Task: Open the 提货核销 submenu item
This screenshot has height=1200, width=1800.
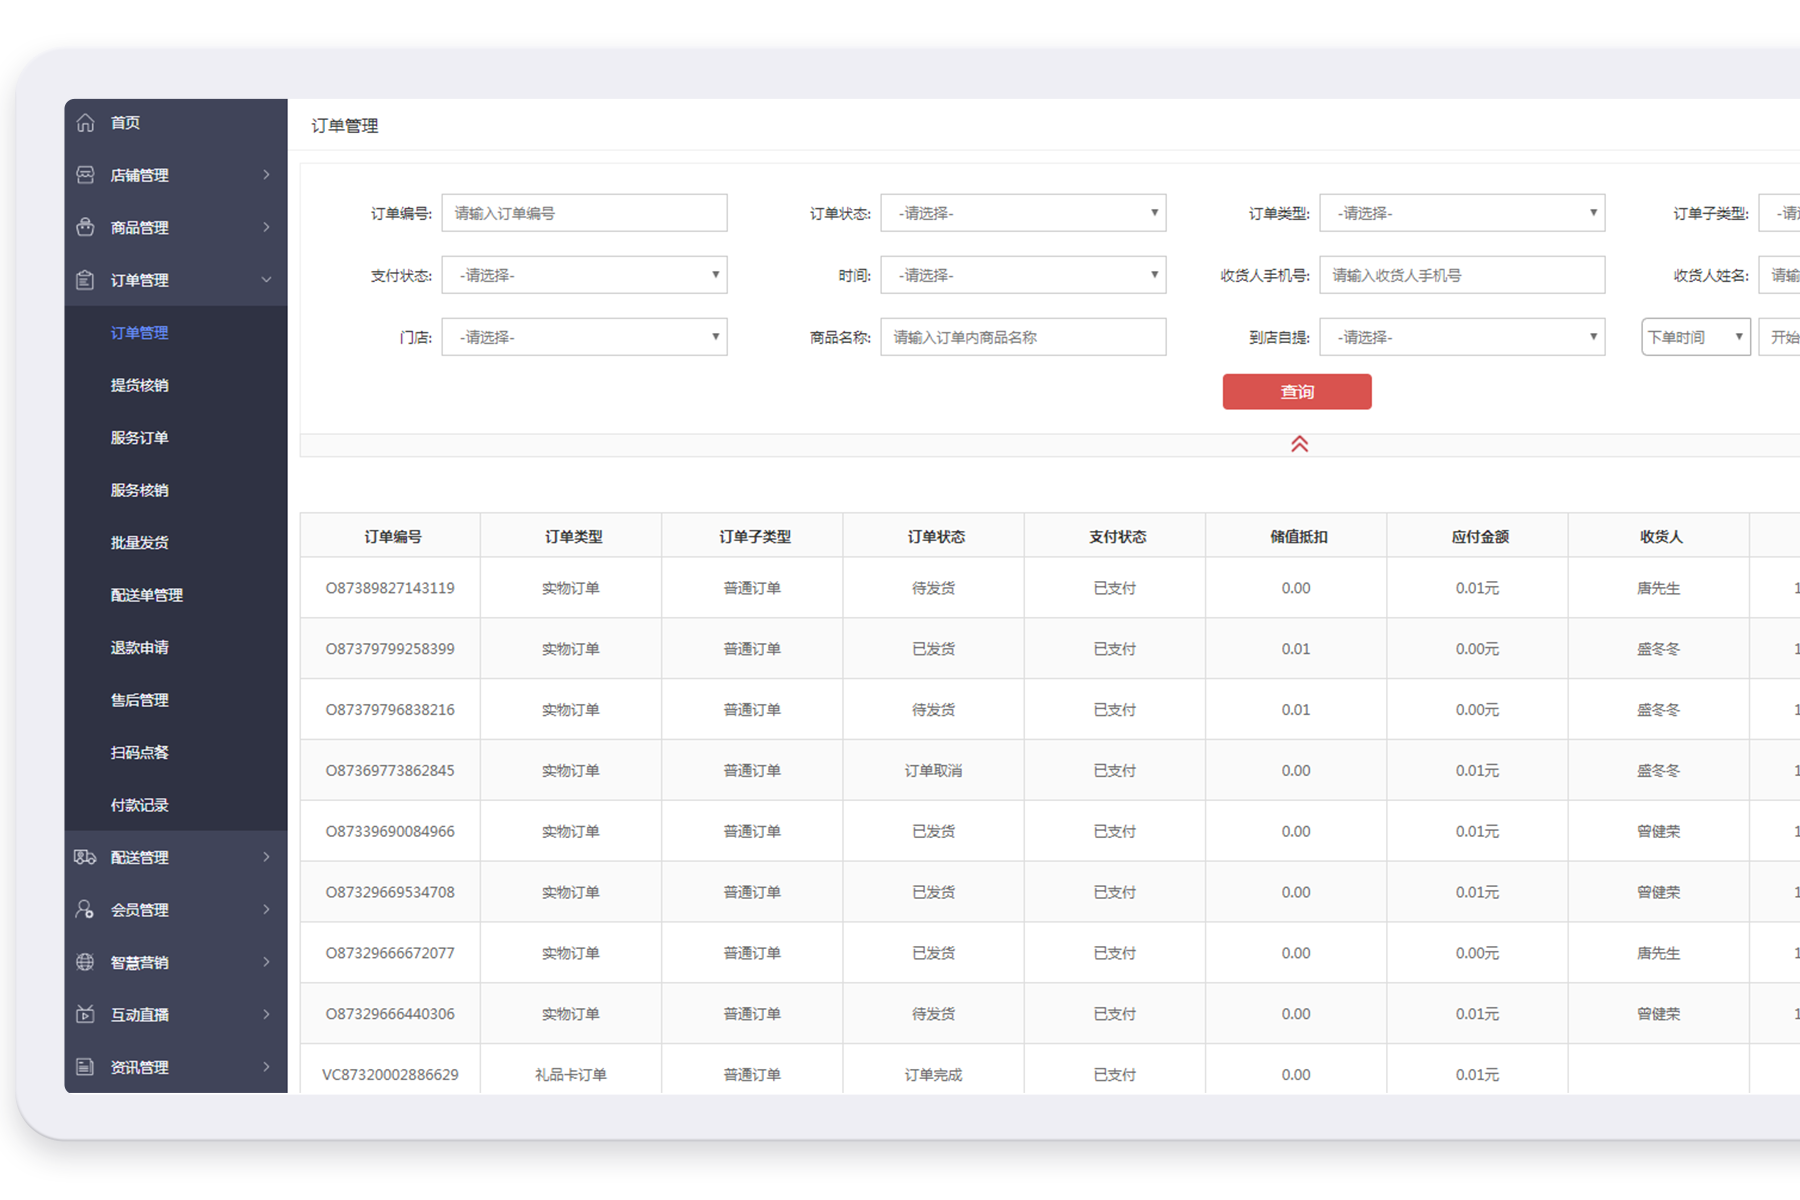Action: point(140,385)
